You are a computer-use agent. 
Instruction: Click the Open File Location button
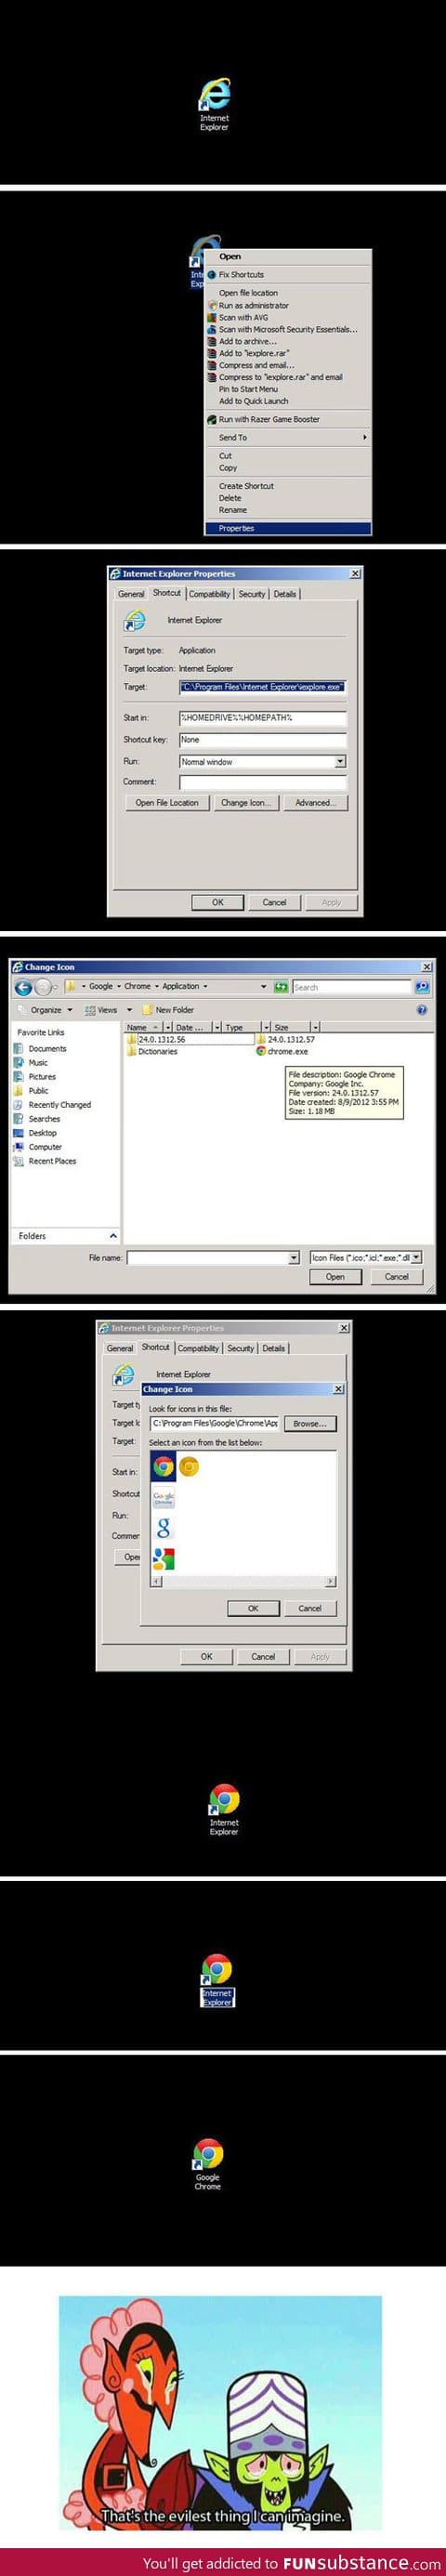[x=167, y=802]
